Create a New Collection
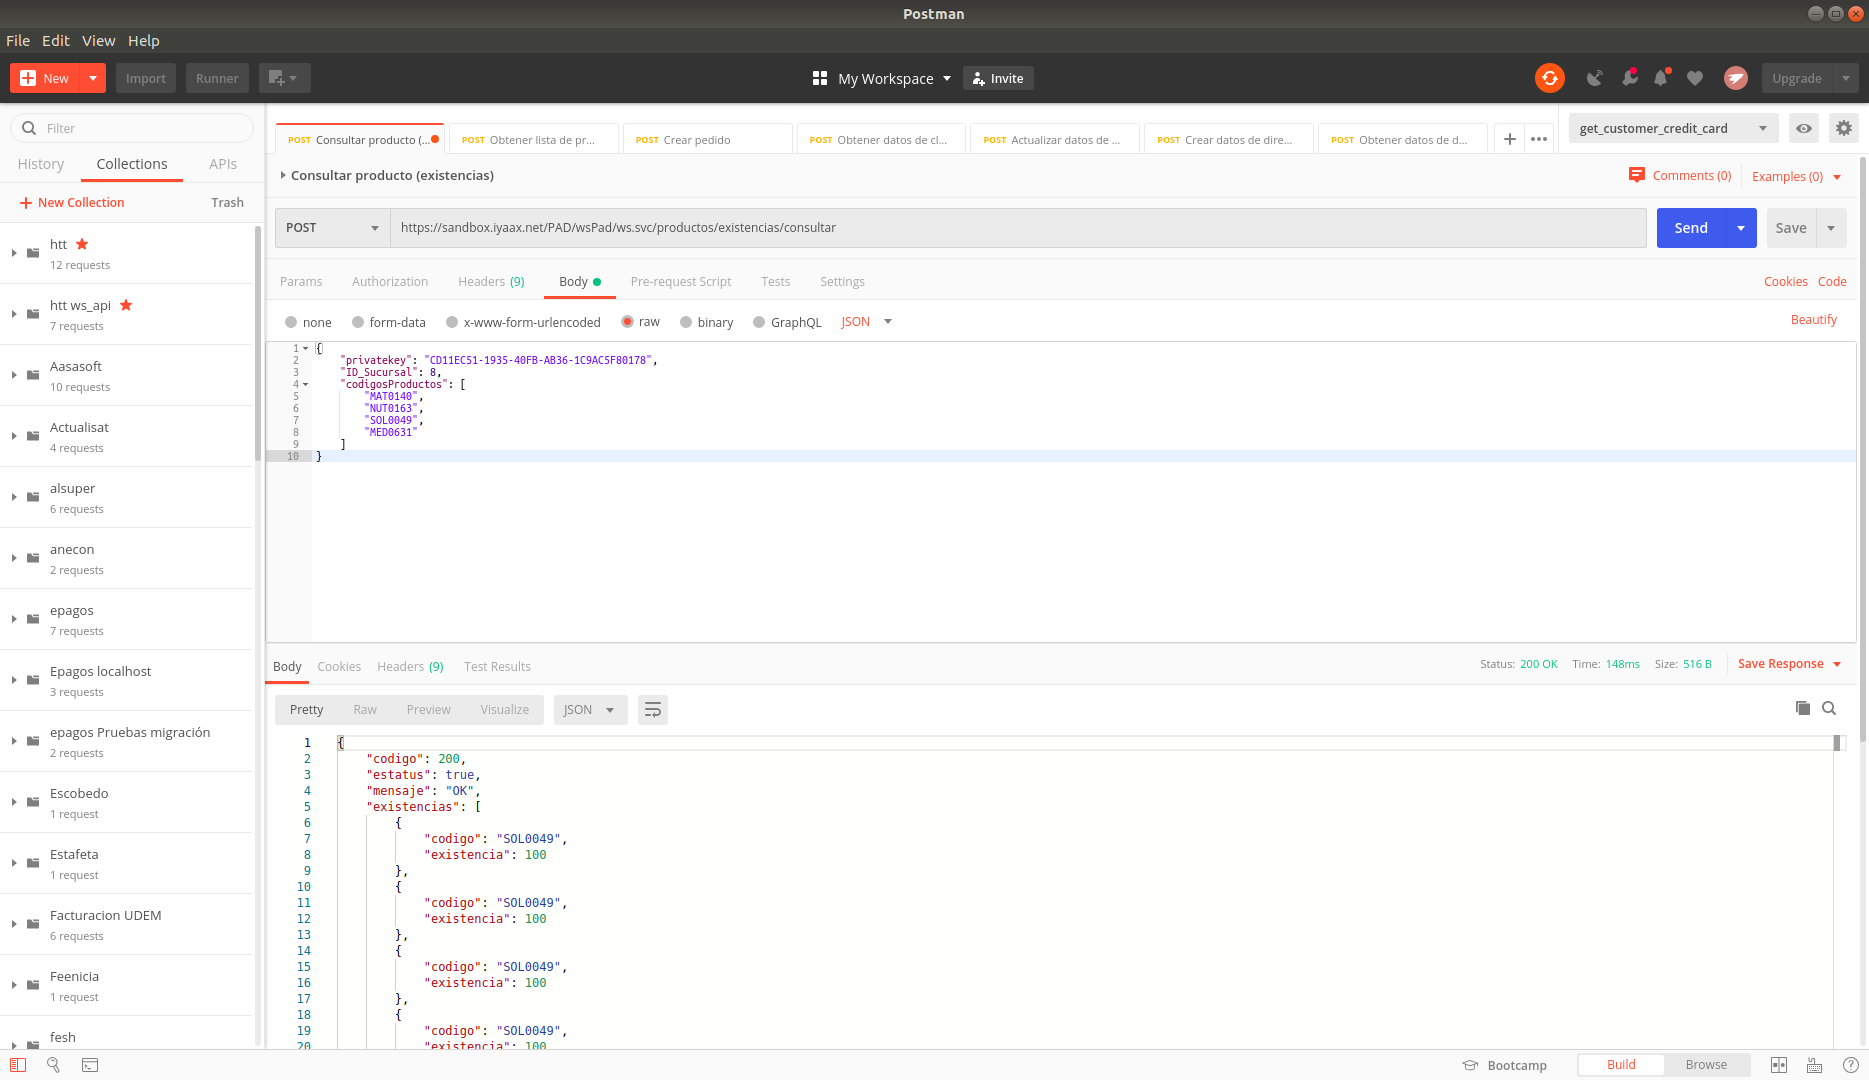The width and height of the screenshot is (1869, 1080). [x=72, y=202]
